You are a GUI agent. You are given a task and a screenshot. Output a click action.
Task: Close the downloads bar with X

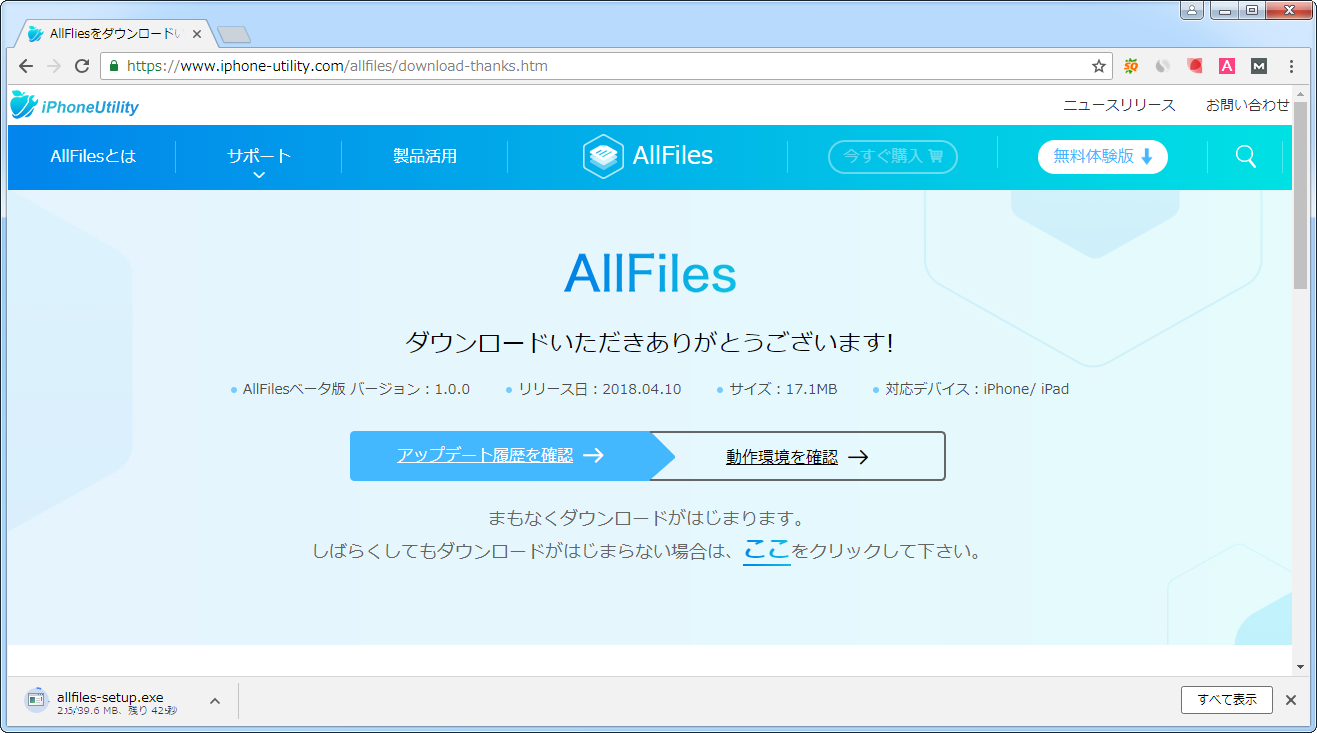click(x=1291, y=700)
